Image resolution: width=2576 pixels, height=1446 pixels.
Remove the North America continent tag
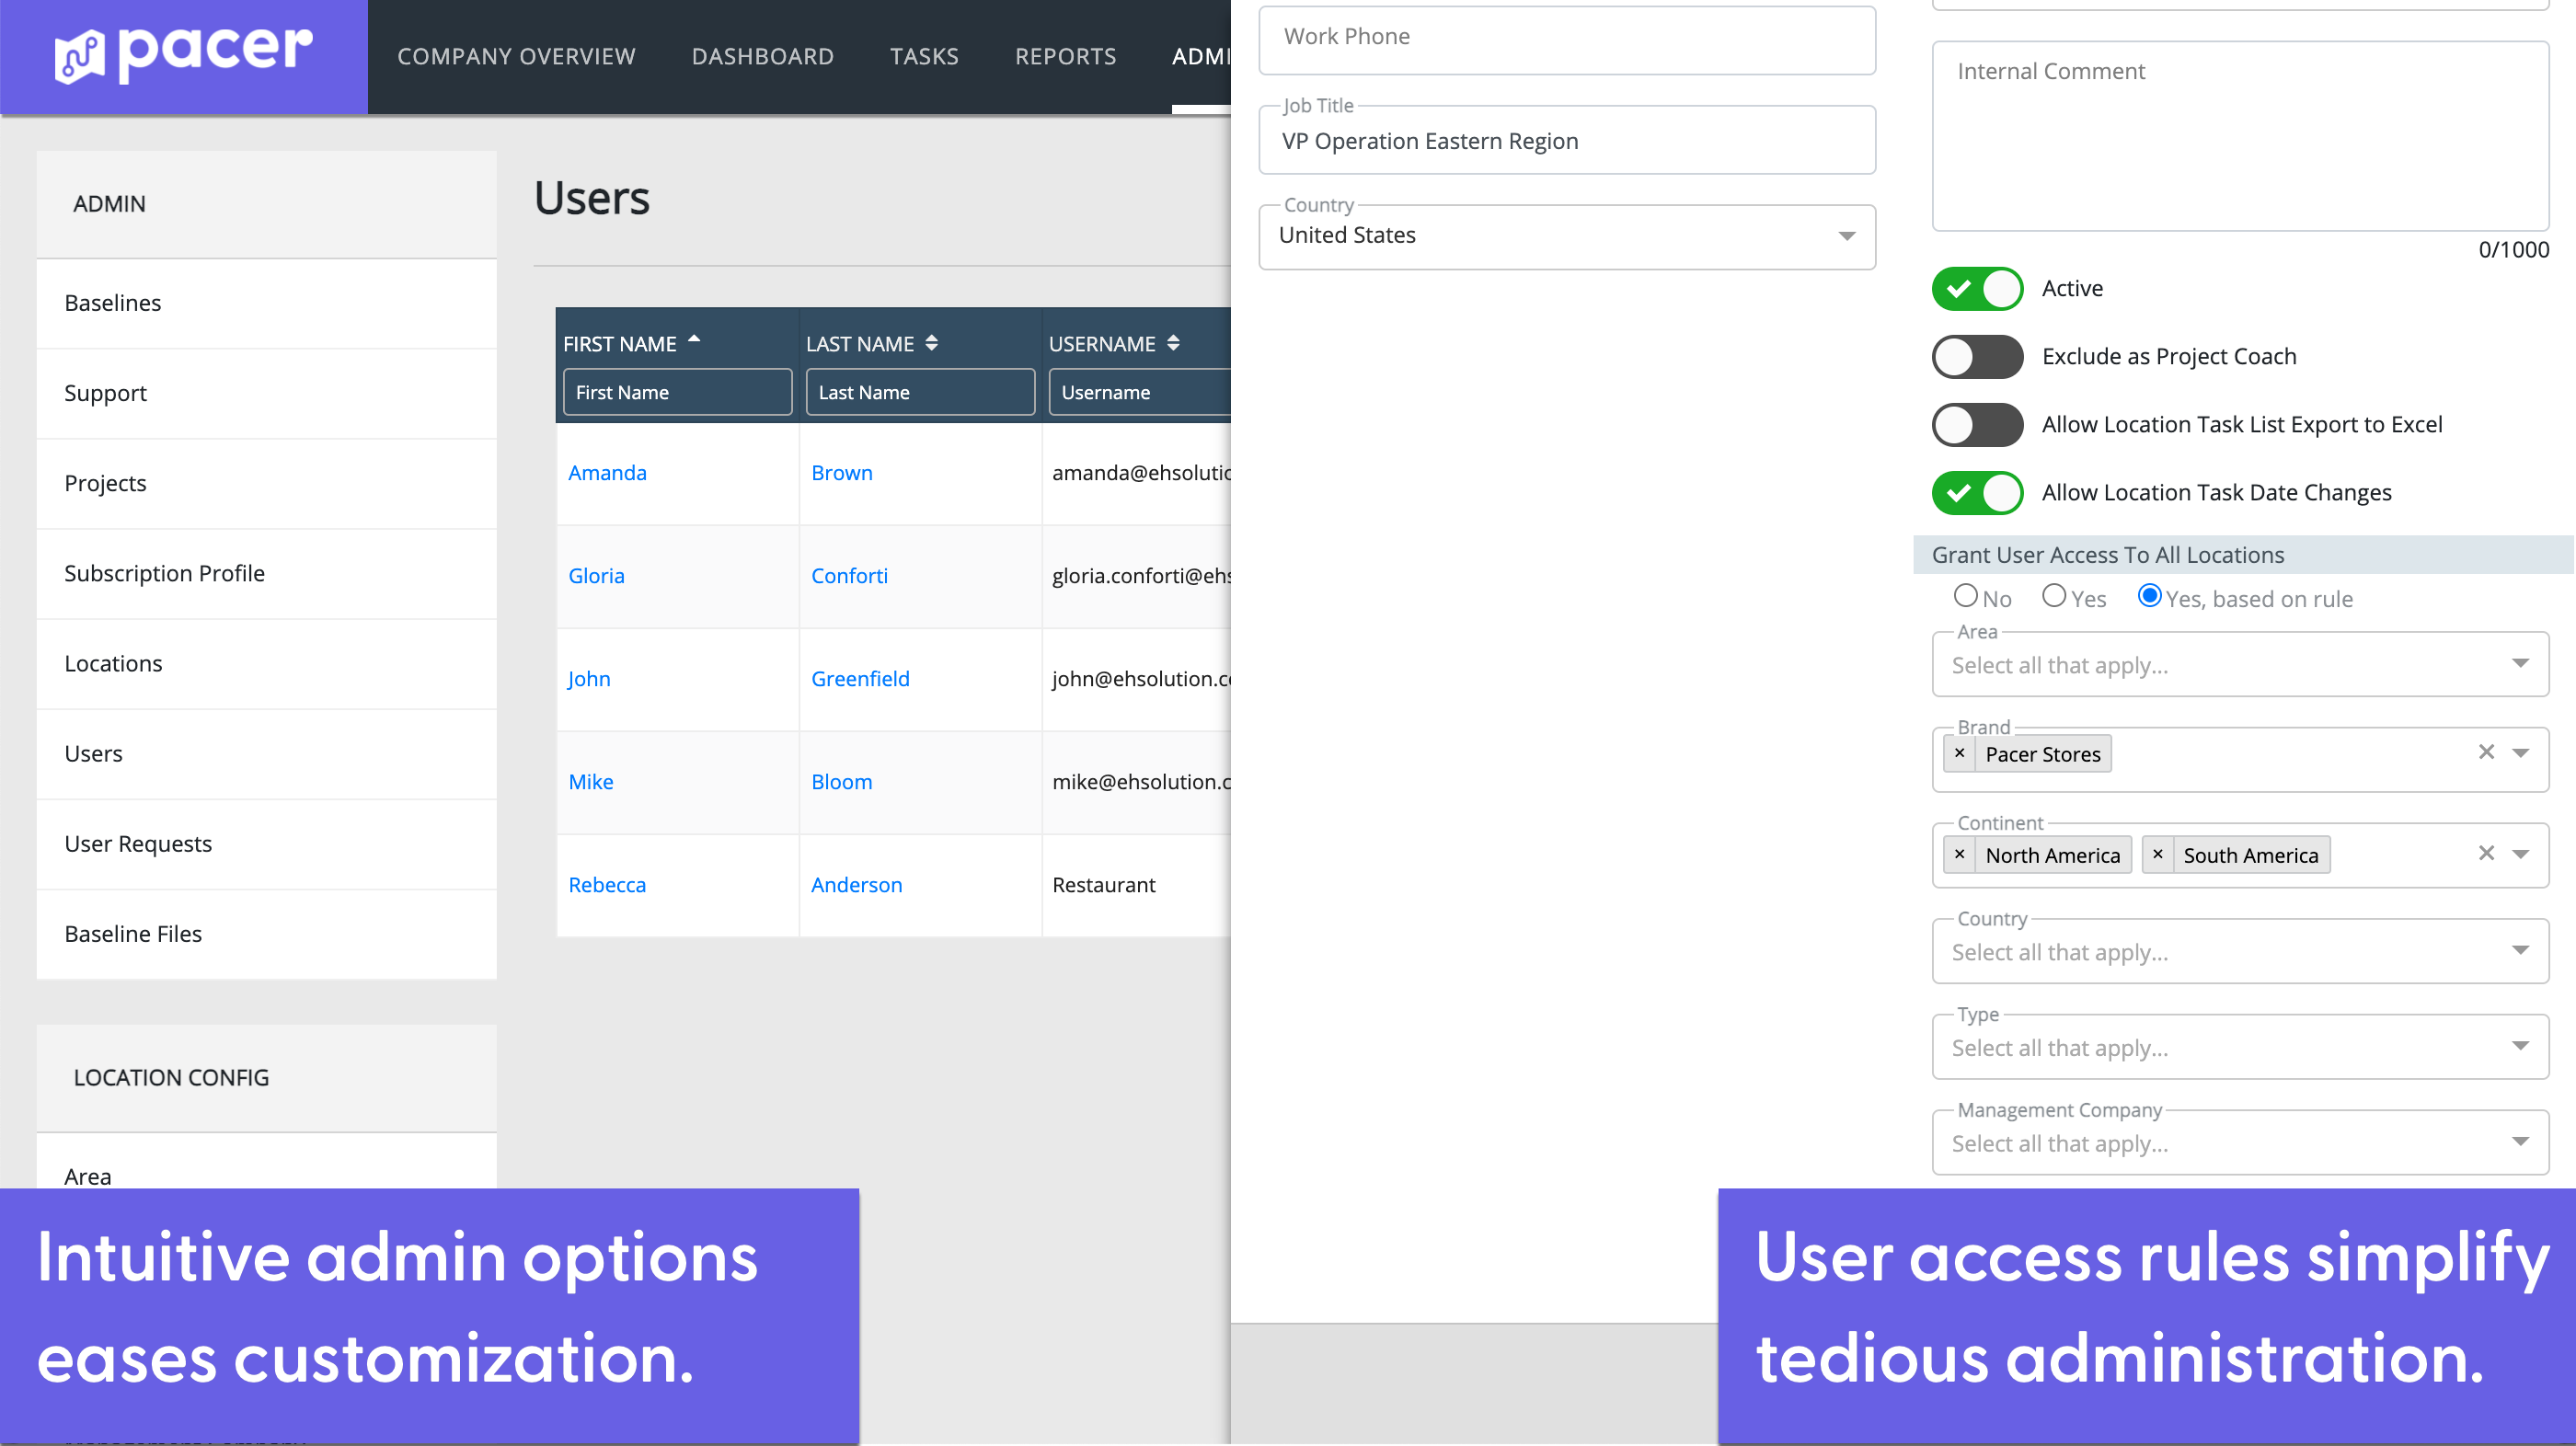[x=1959, y=854]
